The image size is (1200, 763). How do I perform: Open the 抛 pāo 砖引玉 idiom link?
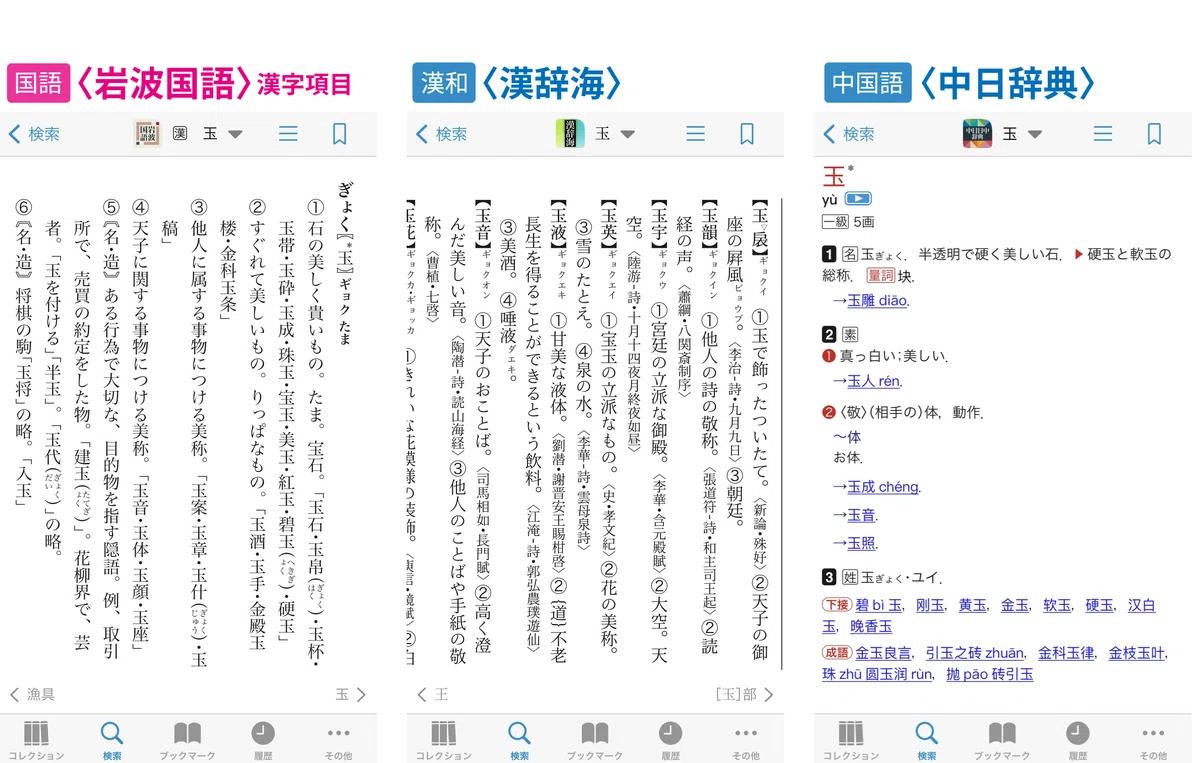coord(989,674)
